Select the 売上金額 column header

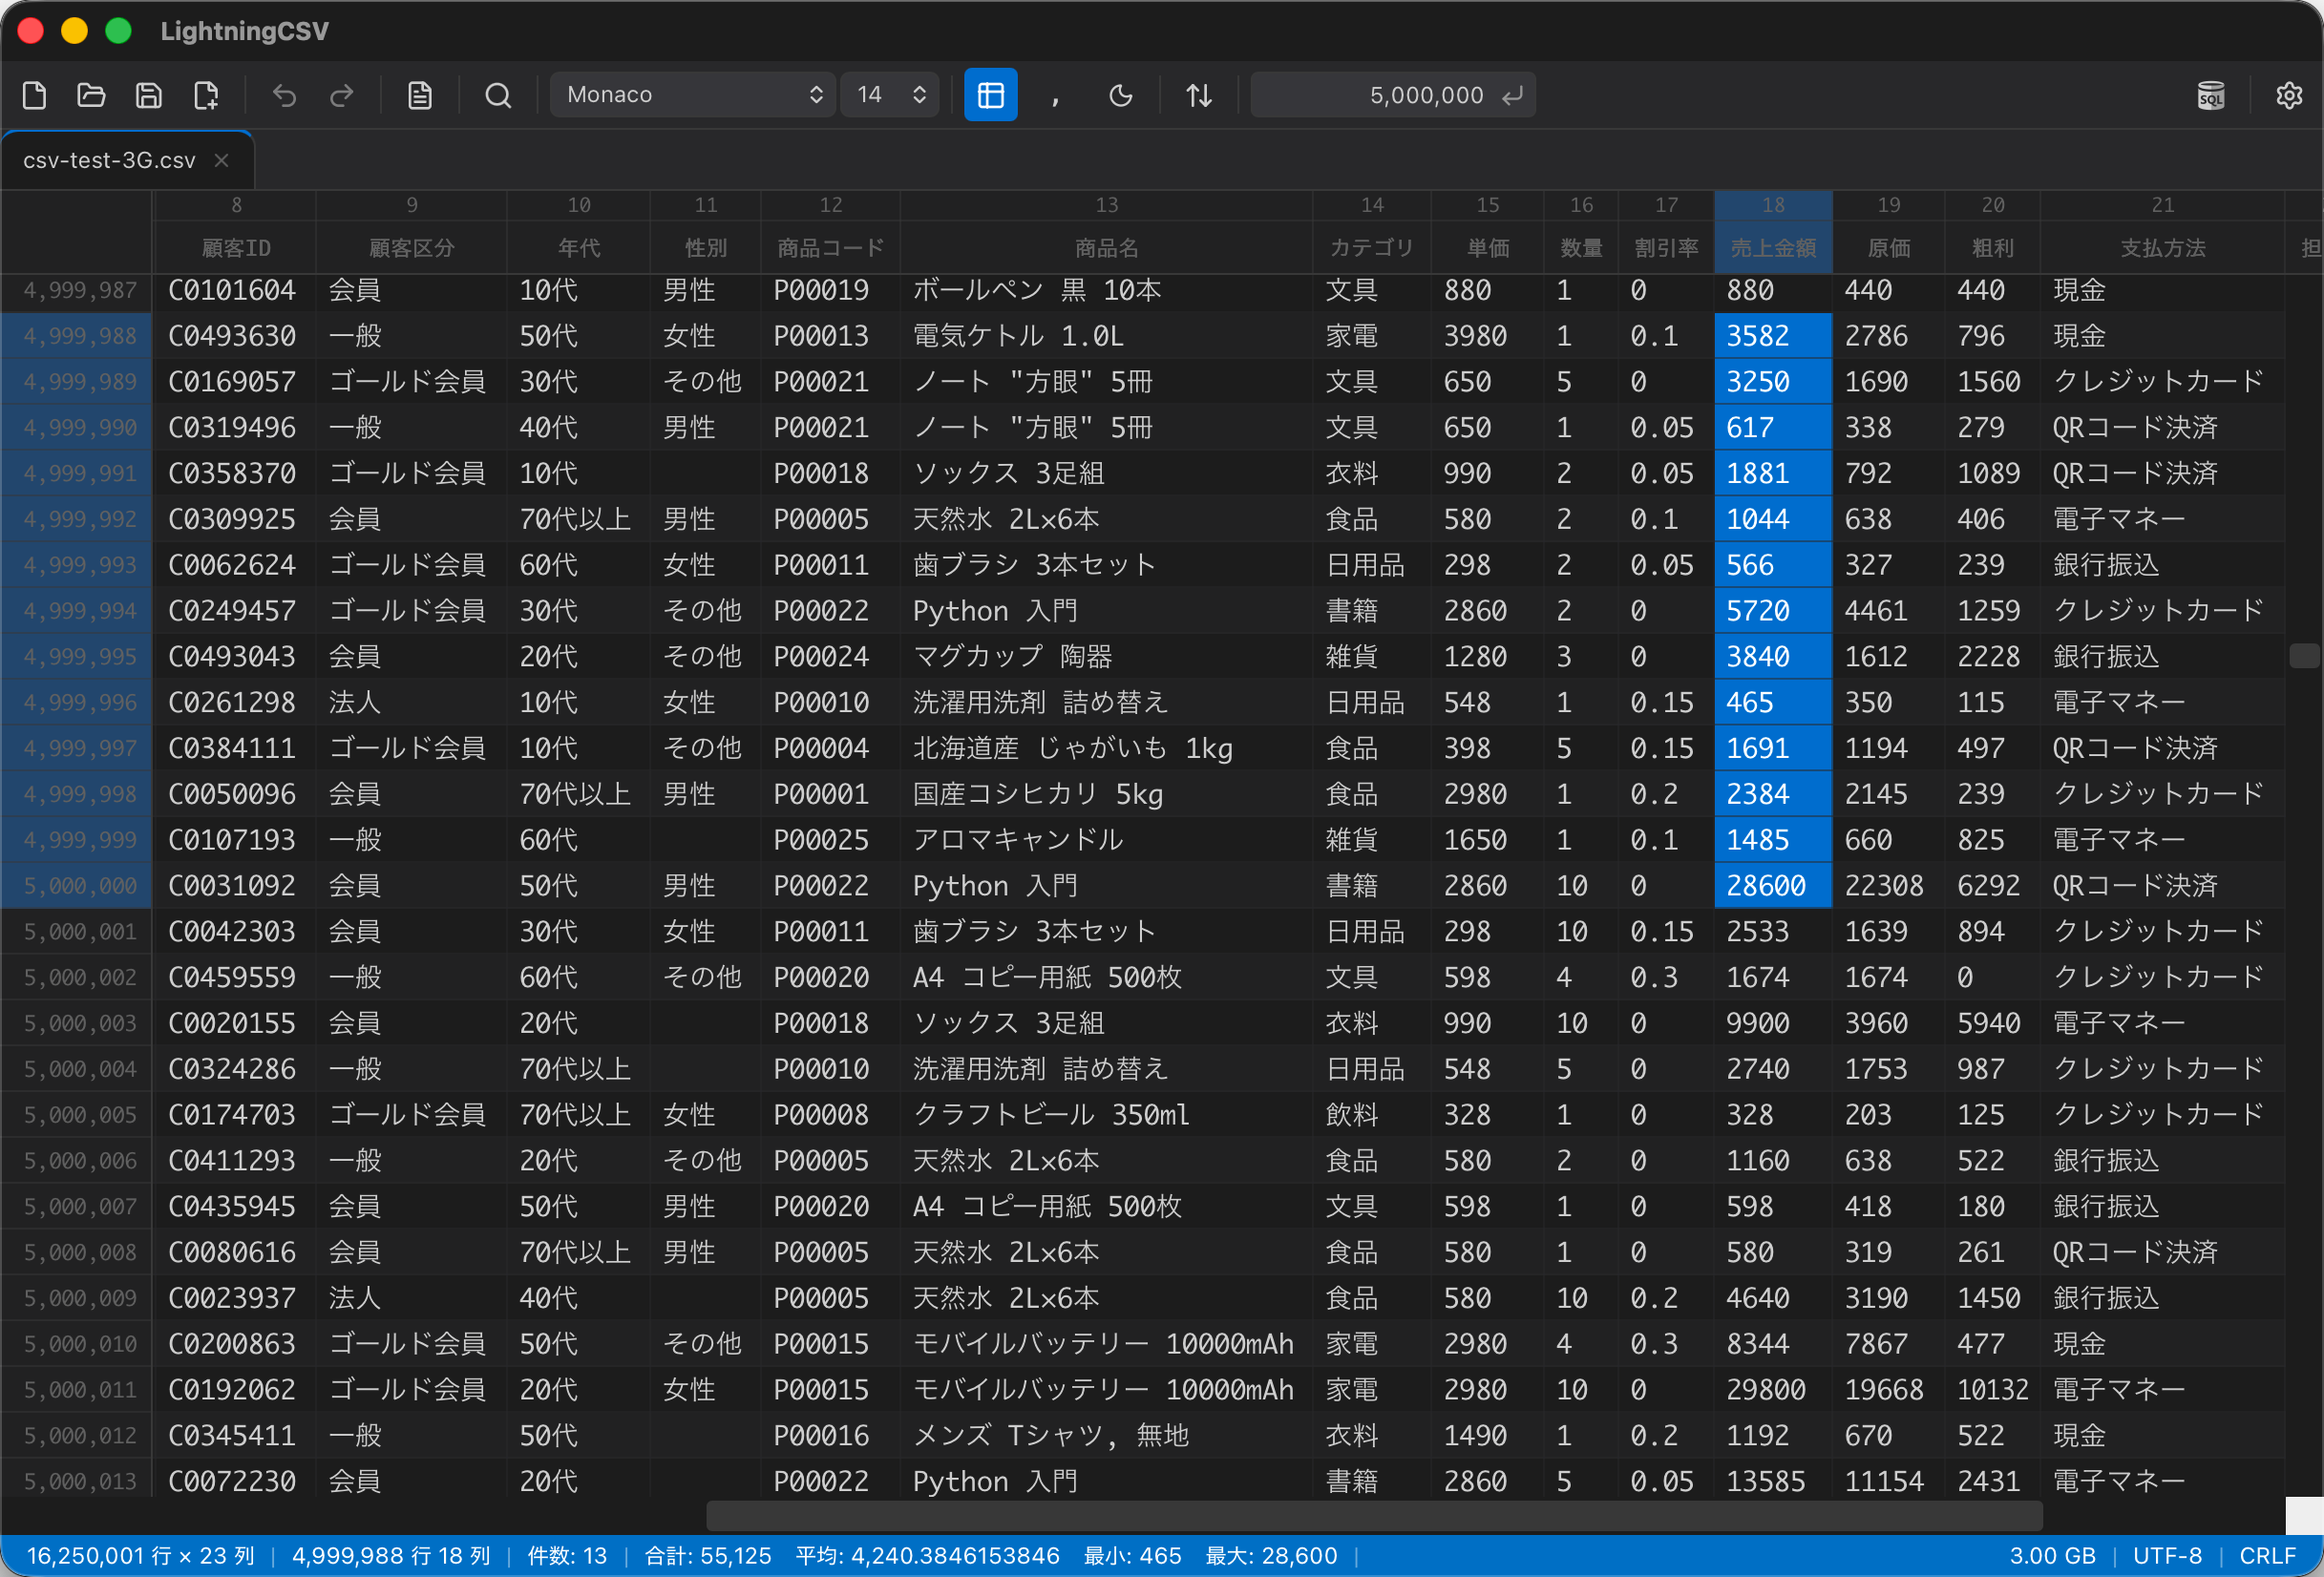click(1773, 247)
